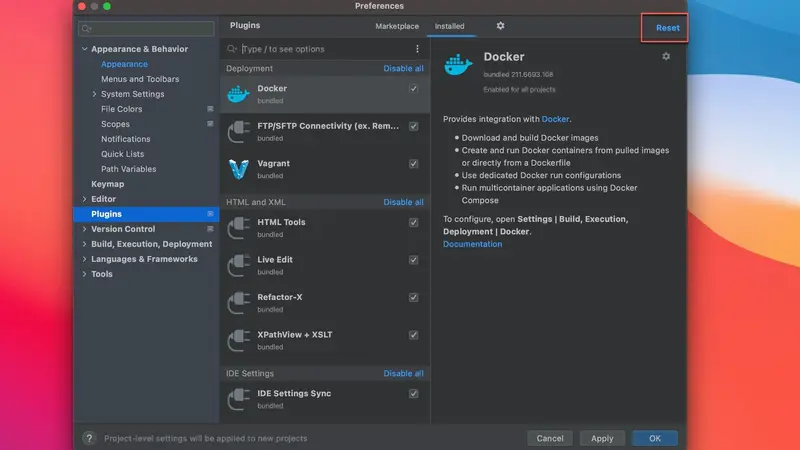Open Path Variables settings

pos(129,169)
